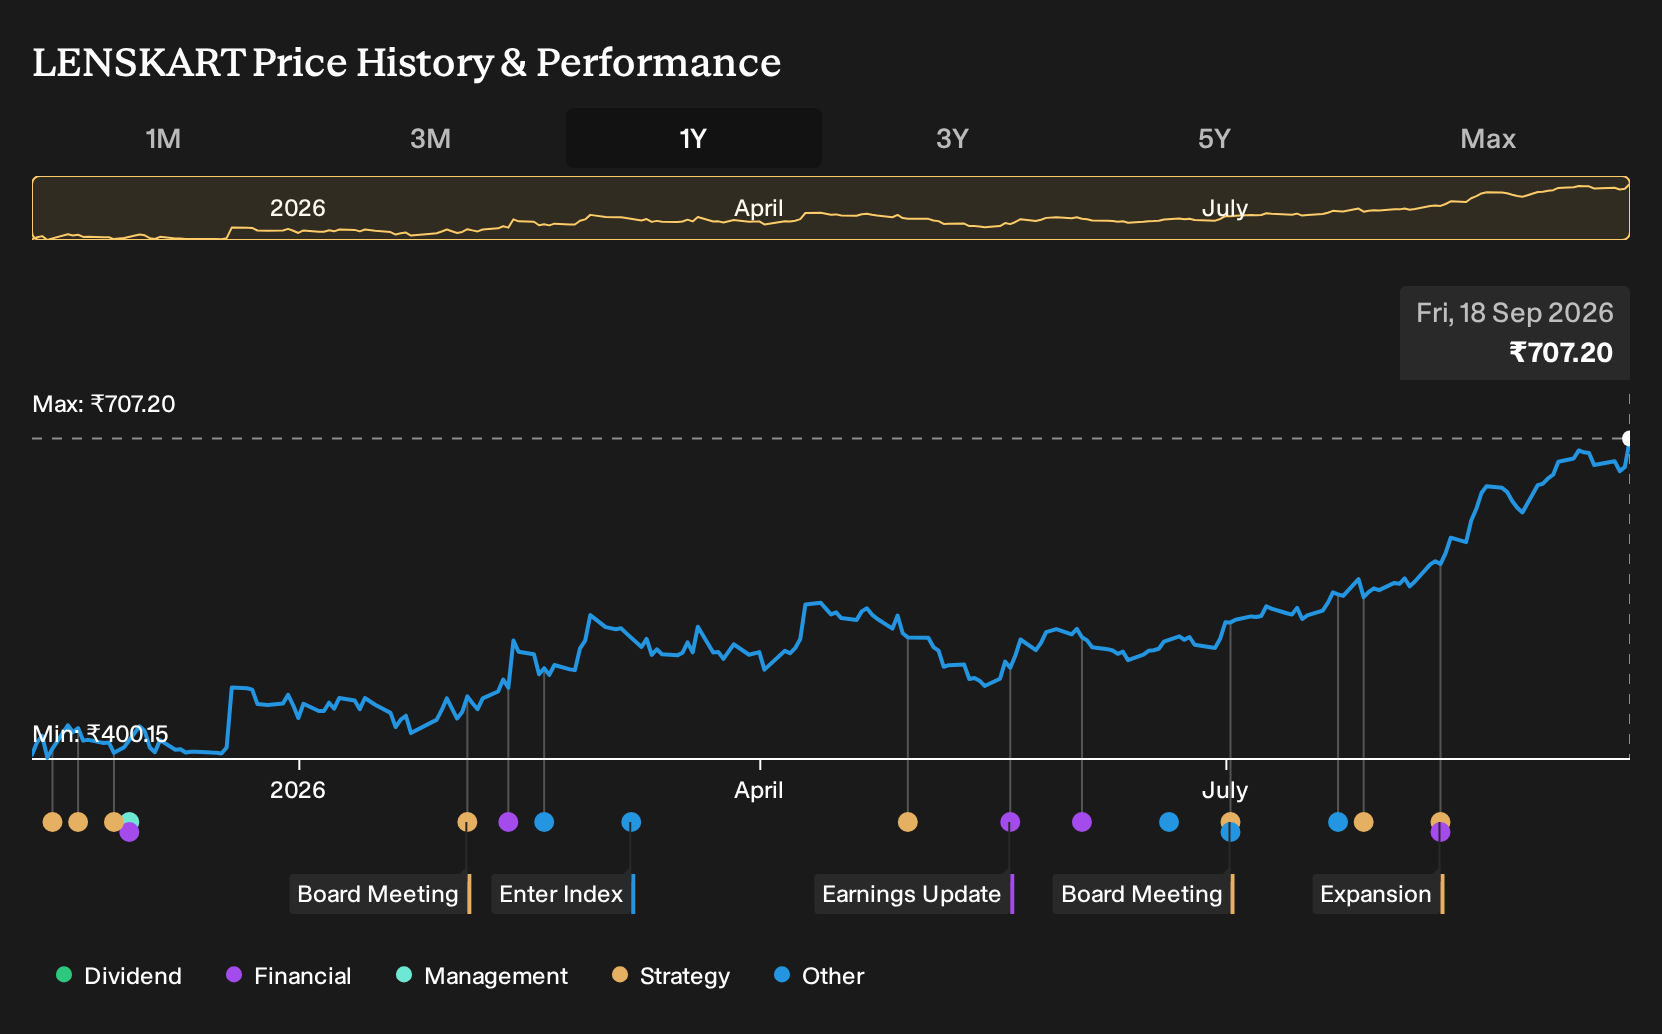This screenshot has height=1034, width=1662.
Task: Click the '2026' label on the x-axis
Action: 298,790
